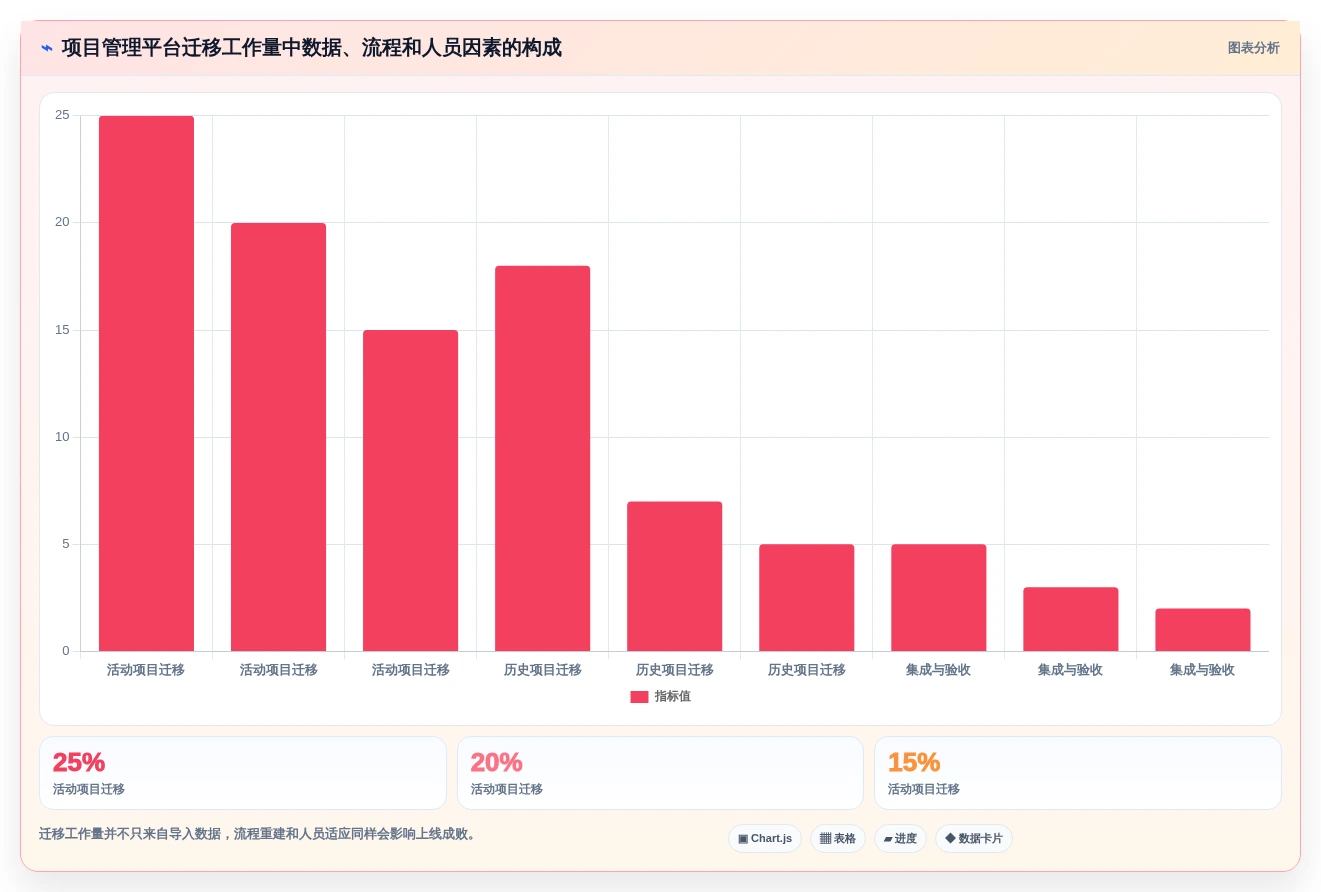Click the tallest bar valued at 25
1321x892 pixels.
coord(146,384)
